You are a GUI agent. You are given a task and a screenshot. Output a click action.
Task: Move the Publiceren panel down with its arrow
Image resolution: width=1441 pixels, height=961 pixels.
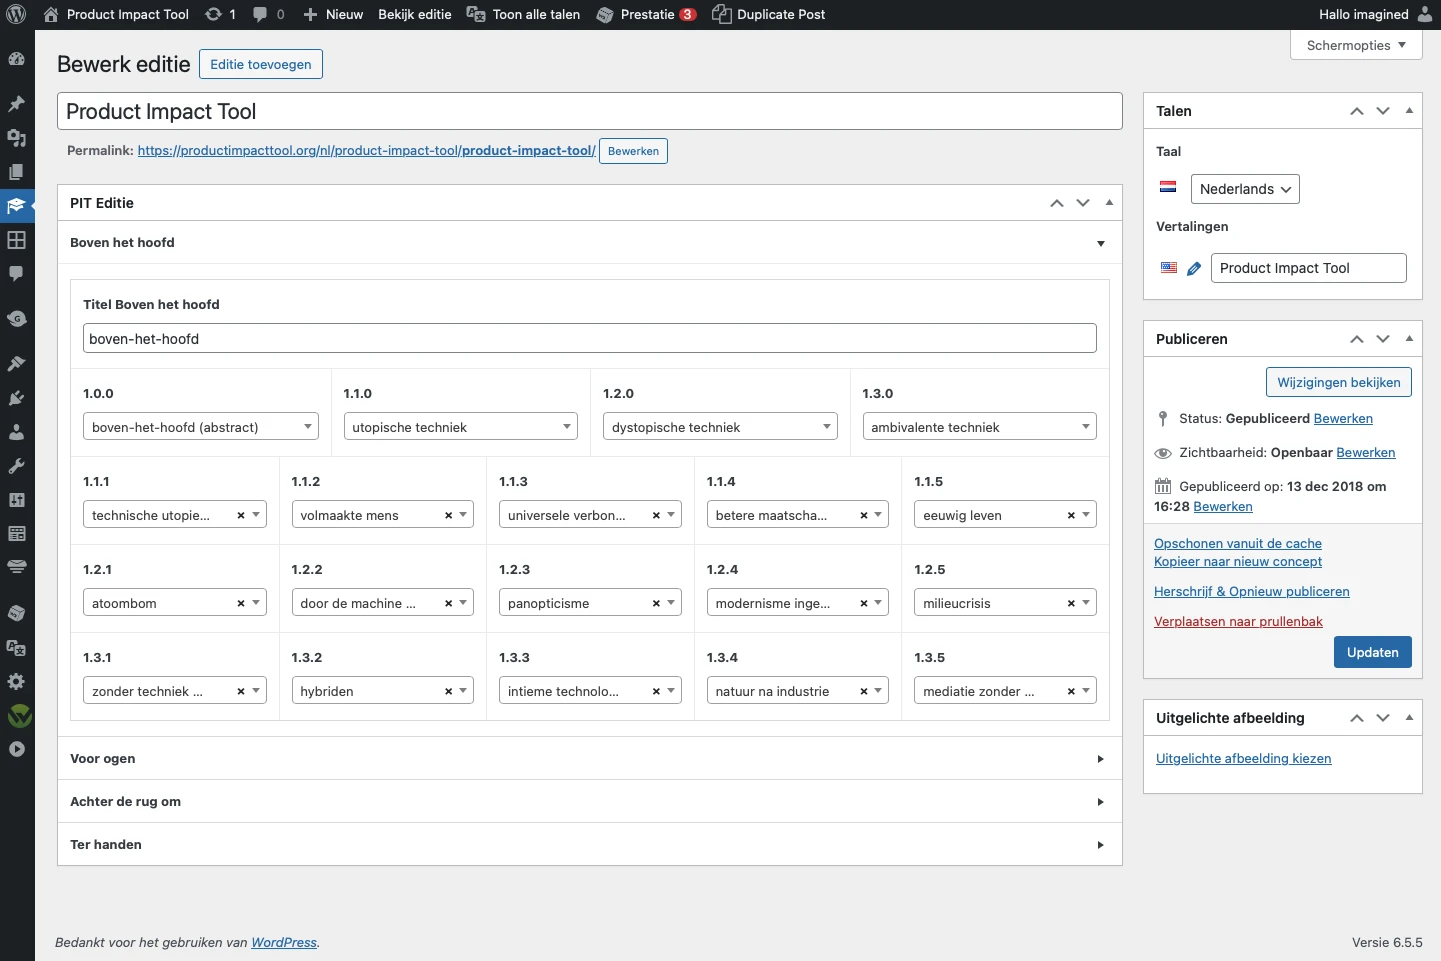point(1383,339)
